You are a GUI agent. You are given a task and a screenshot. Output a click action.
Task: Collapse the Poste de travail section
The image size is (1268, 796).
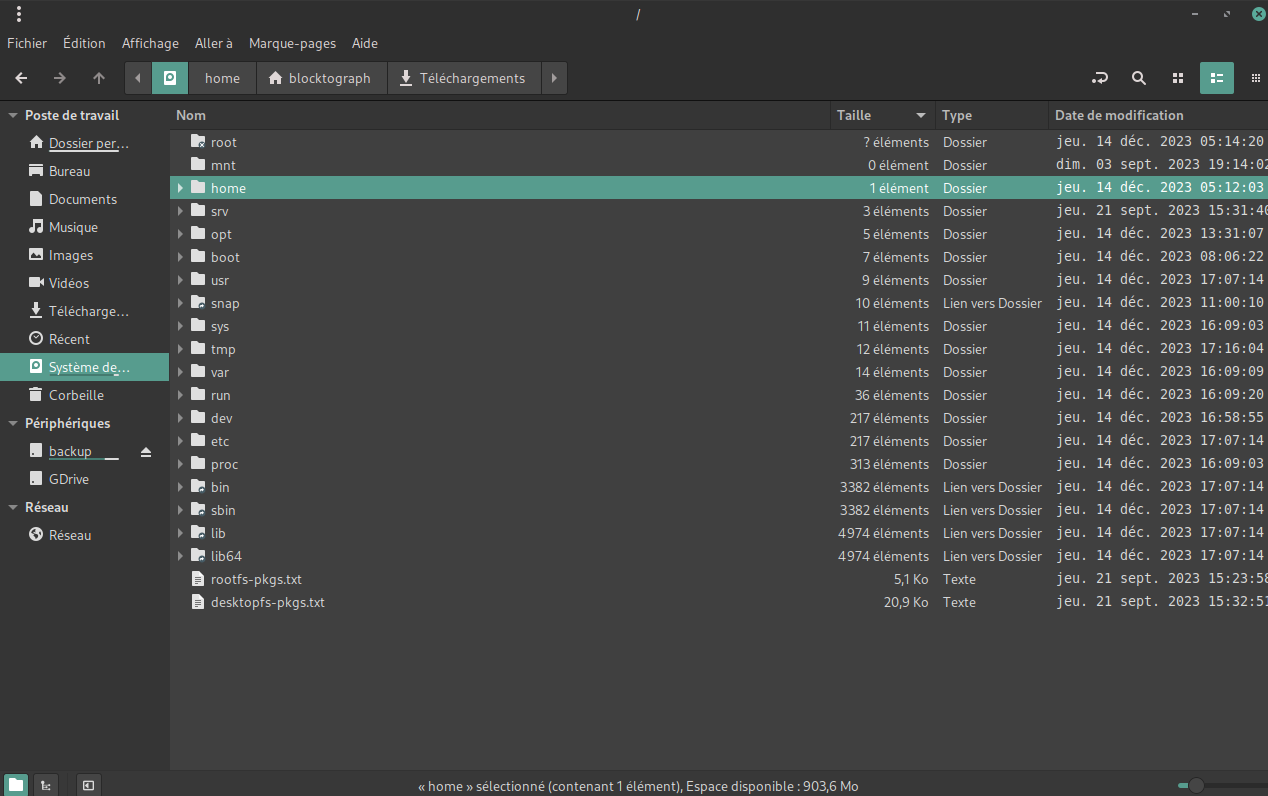click(x=13, y=115)
